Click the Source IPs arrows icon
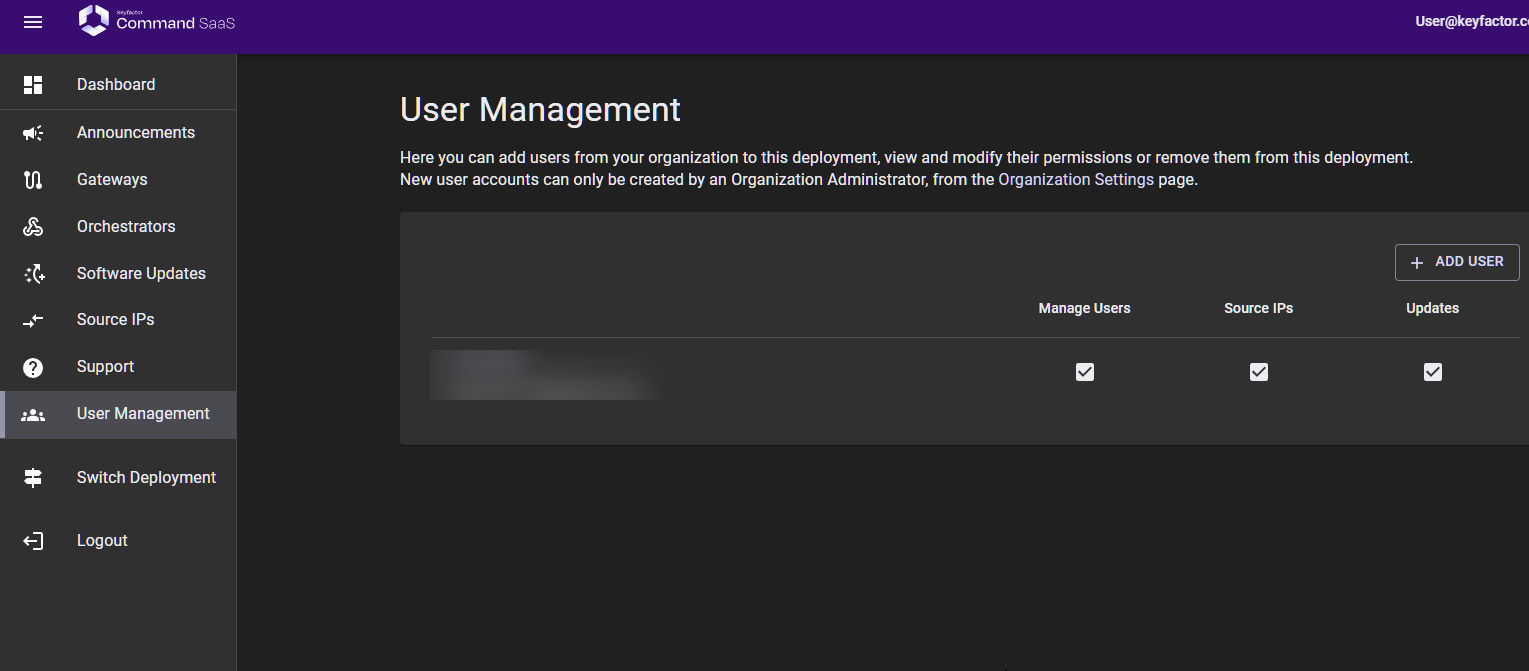This screenshot has width=1529, height=671. 33,320
